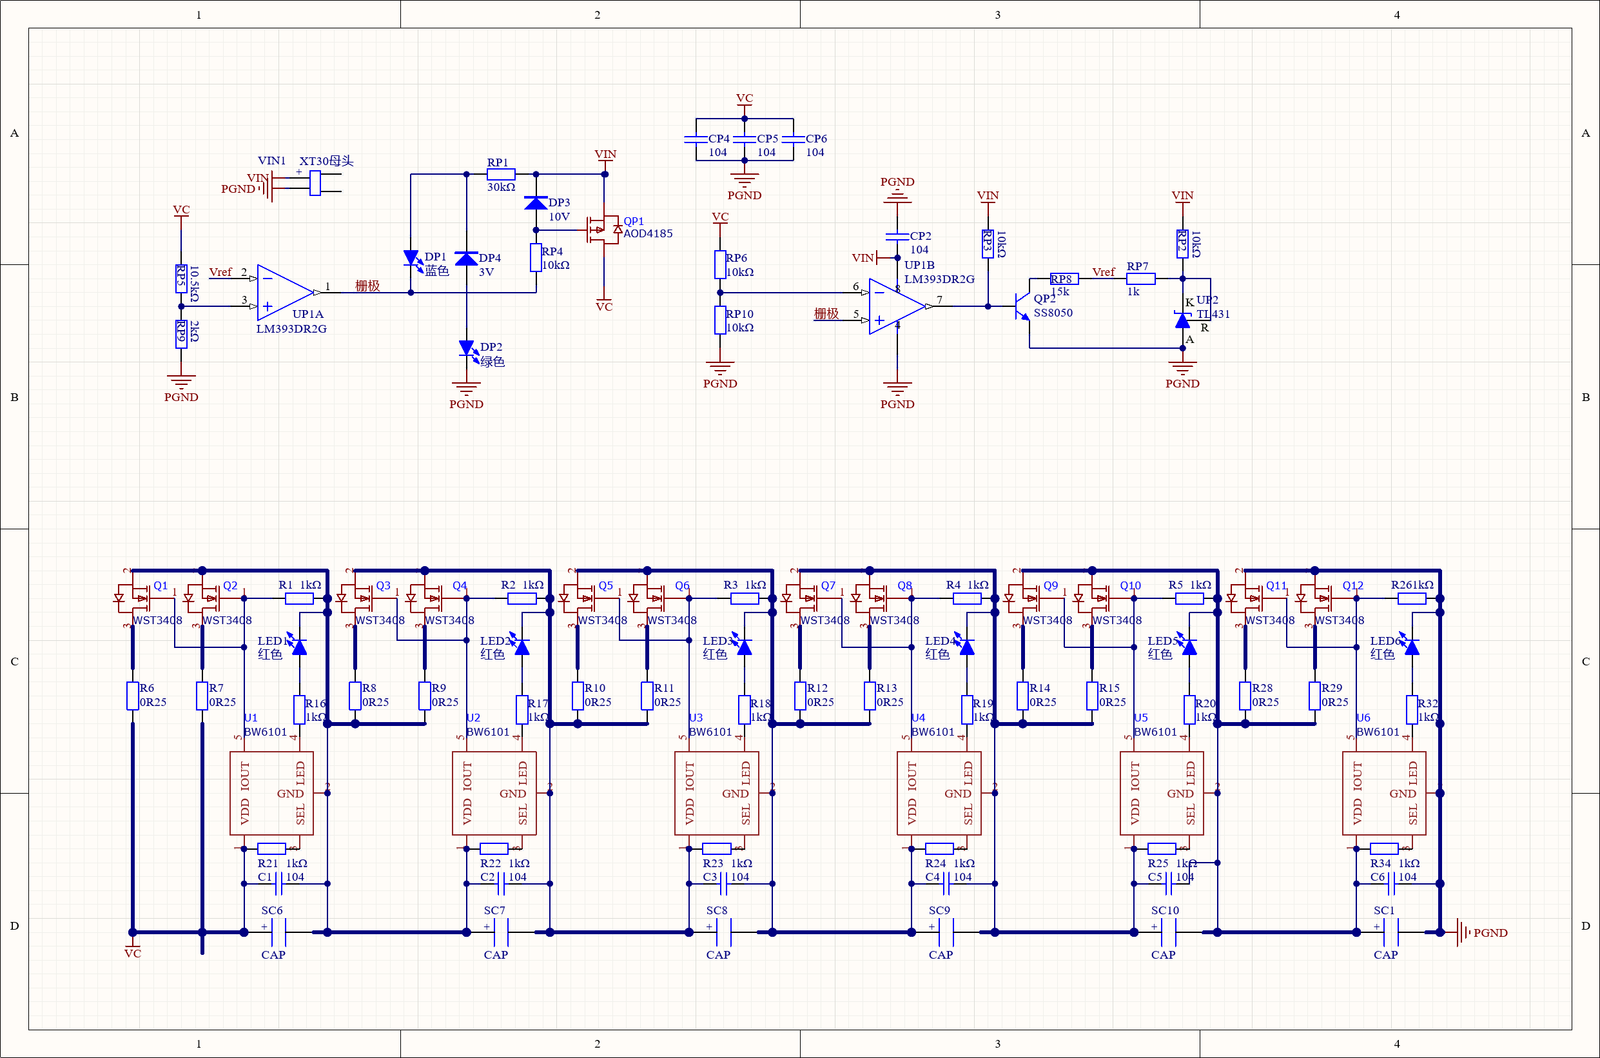The height and width of the screenshot is (1058, 1600).
Task: Click the Q1 WST3408 MOSFET symbol
Action: click(x=133, y=600)
